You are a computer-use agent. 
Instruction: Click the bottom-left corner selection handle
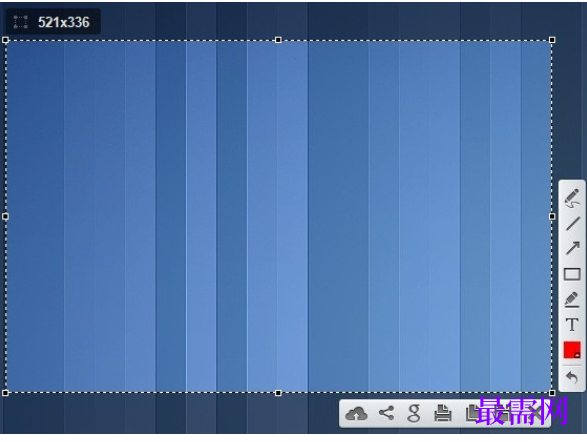click(5, 393)
